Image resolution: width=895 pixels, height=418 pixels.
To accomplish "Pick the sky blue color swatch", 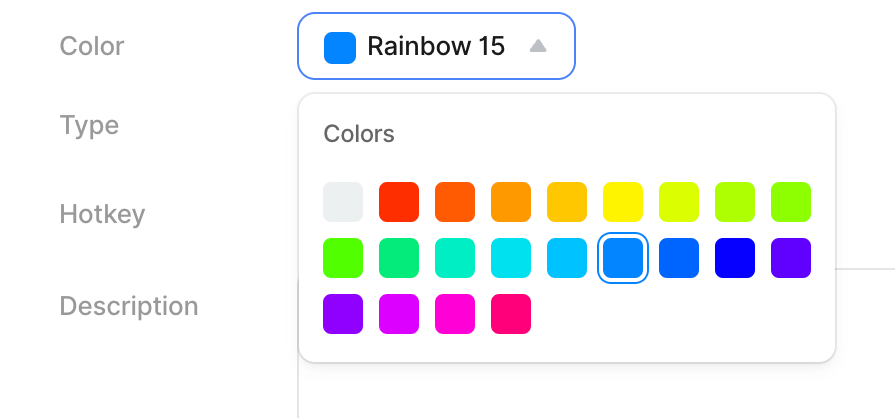I will point(567,258).
